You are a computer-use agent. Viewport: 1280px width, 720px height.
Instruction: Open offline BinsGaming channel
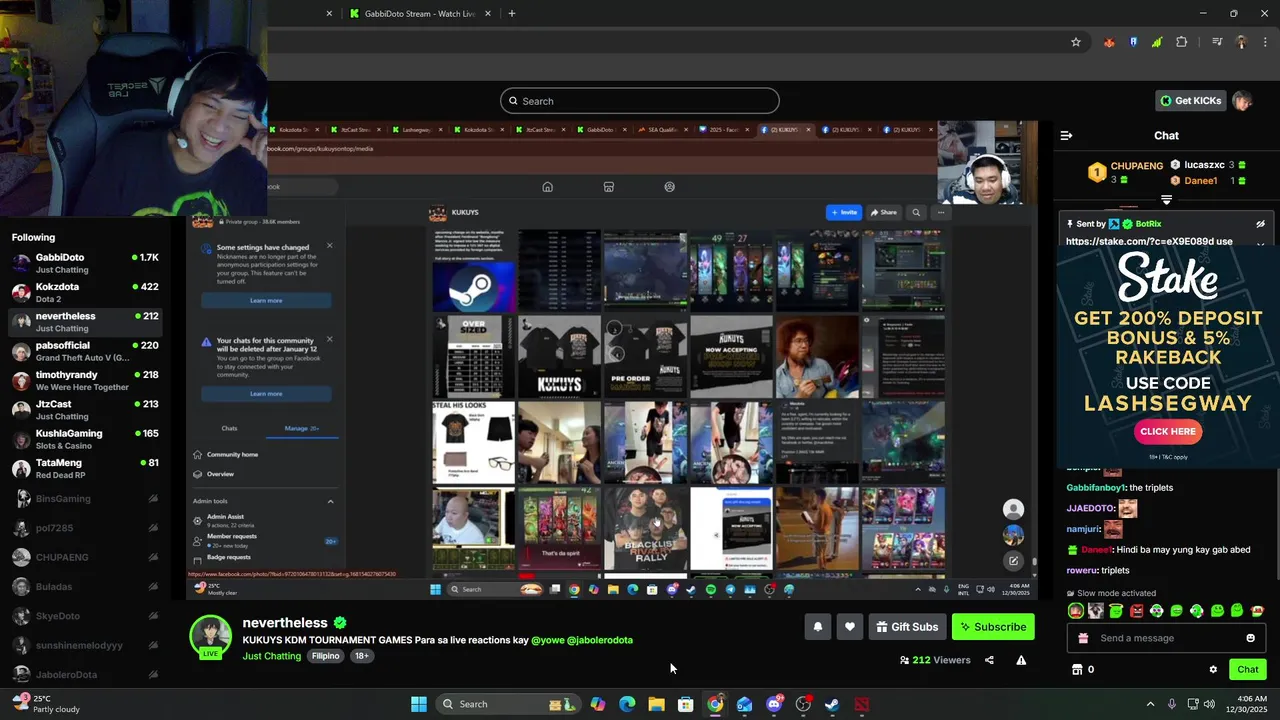[x=84, y=498]
